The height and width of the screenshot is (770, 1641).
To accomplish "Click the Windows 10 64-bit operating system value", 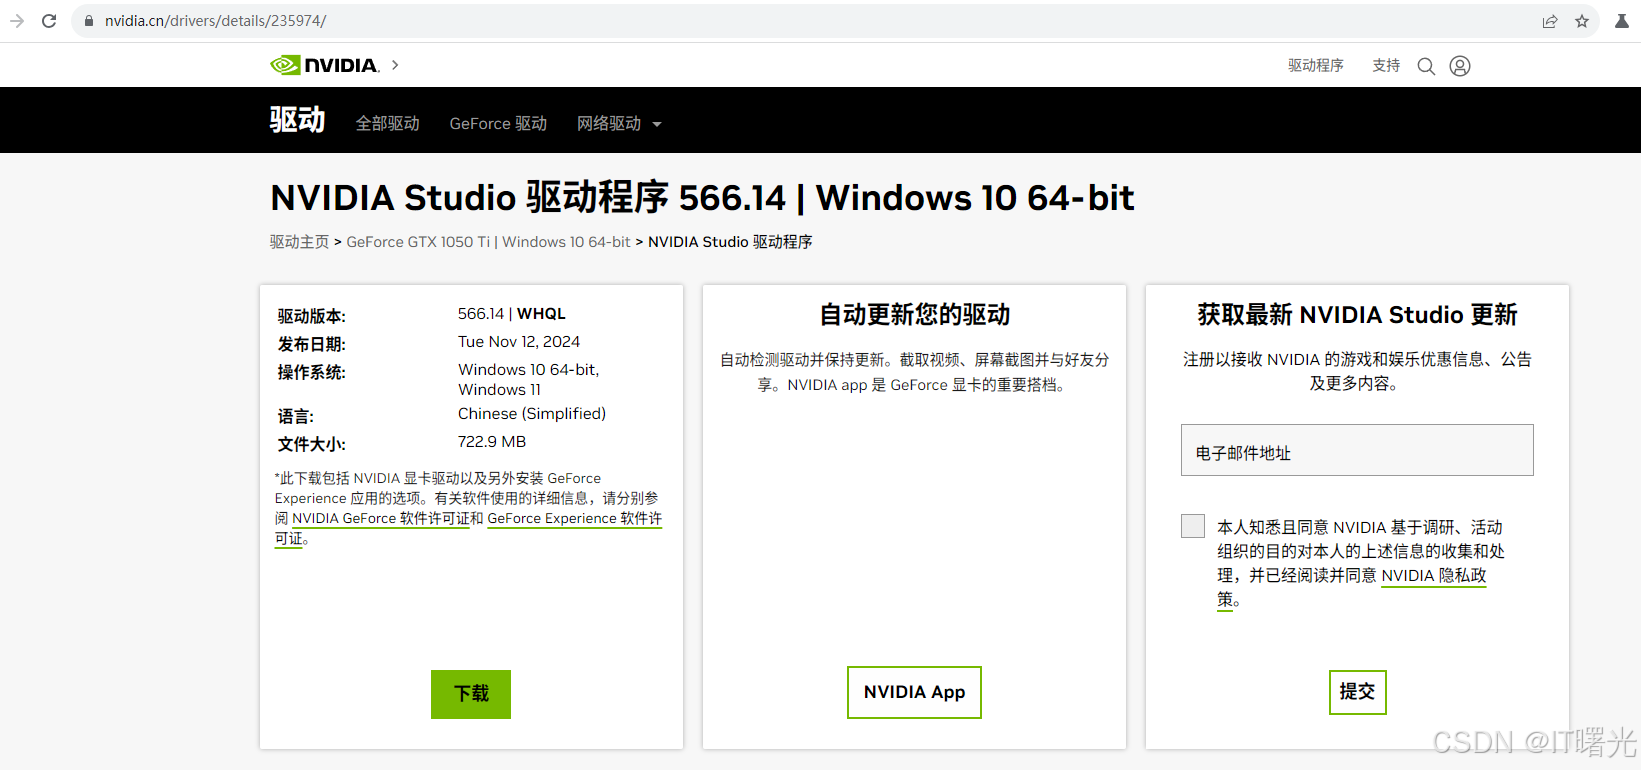I will click(529, 380).
